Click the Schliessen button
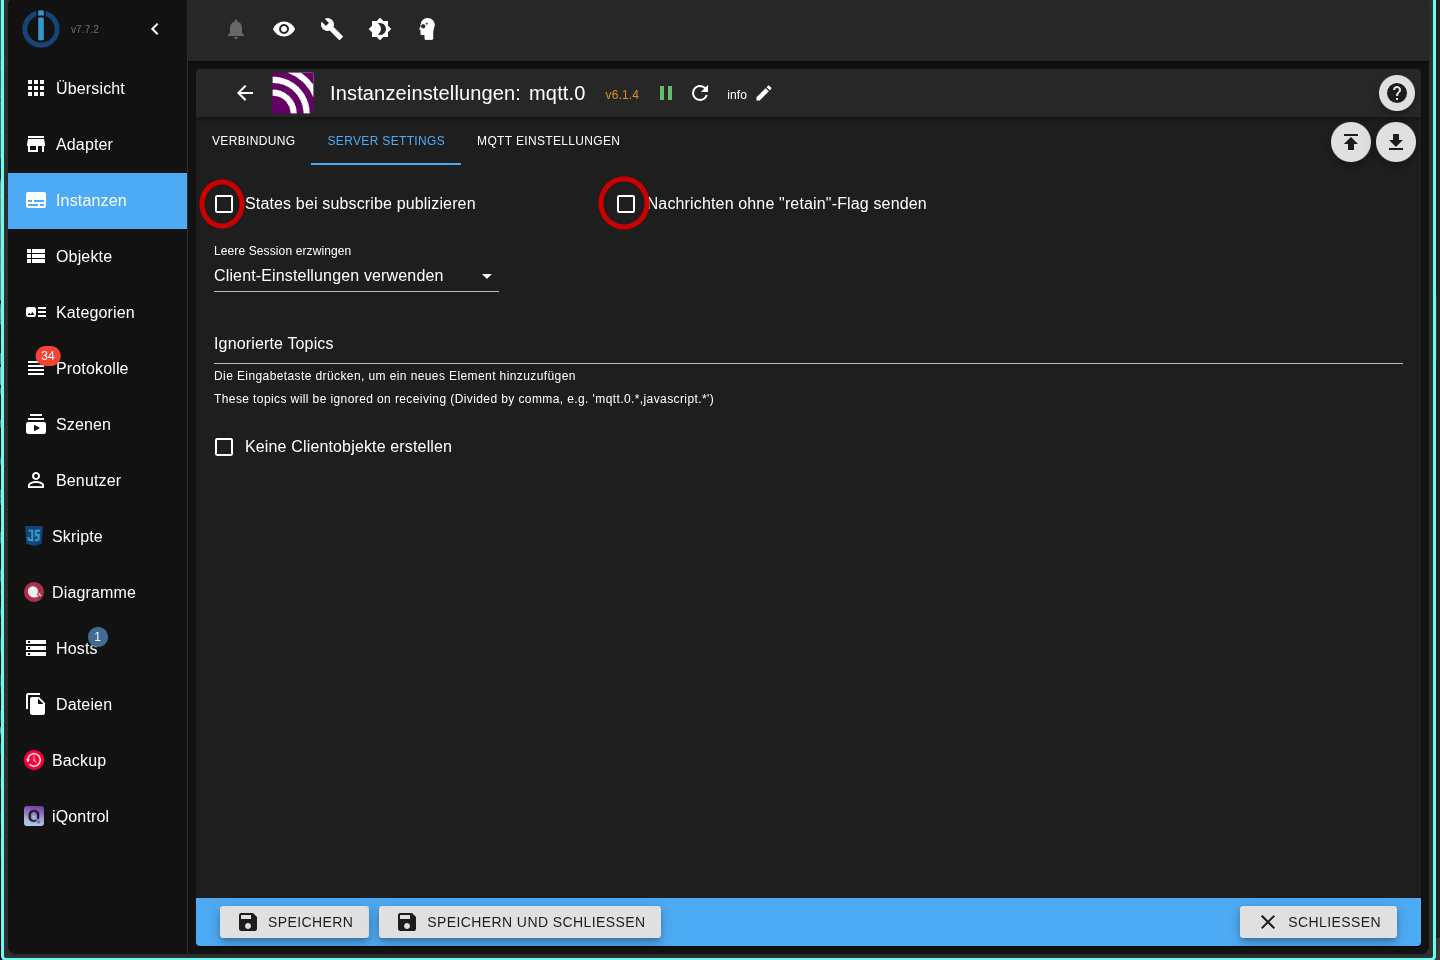1440x960 pixels. click(1318, 922)
